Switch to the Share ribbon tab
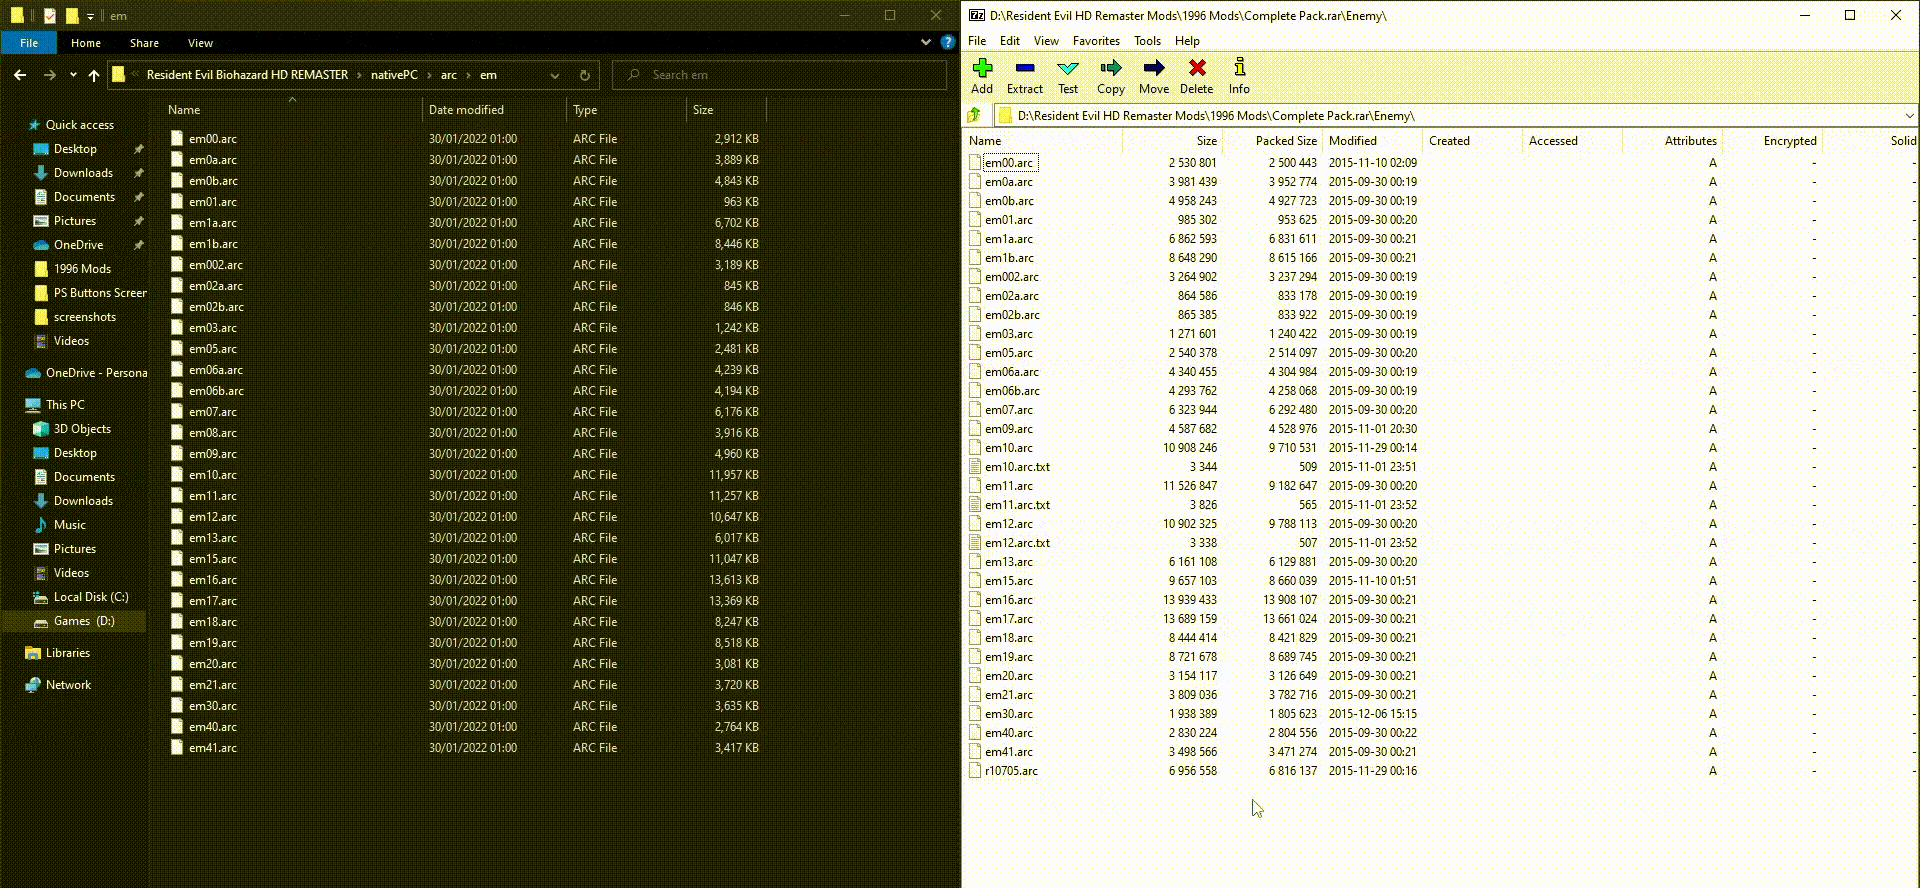1920x888 pixels. pos(144,42)
